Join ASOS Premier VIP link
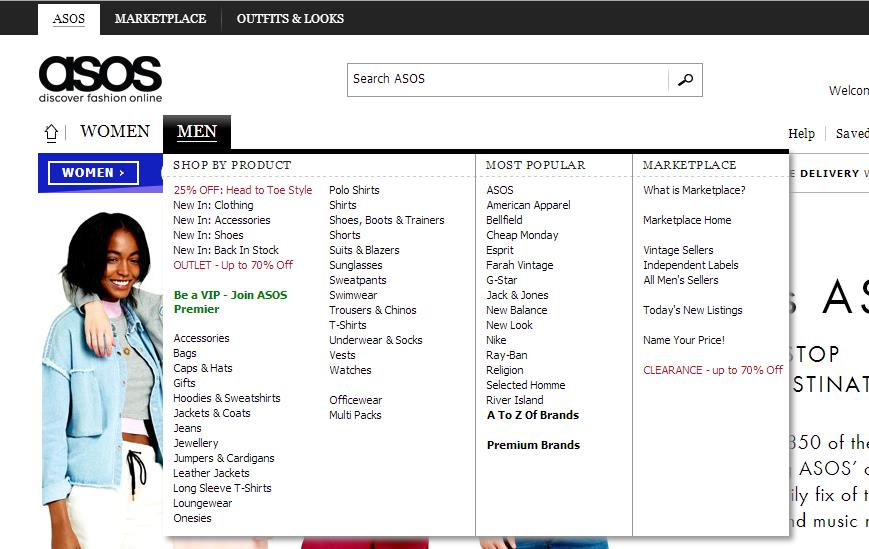The image size is (869, 549). pos(231,302)
